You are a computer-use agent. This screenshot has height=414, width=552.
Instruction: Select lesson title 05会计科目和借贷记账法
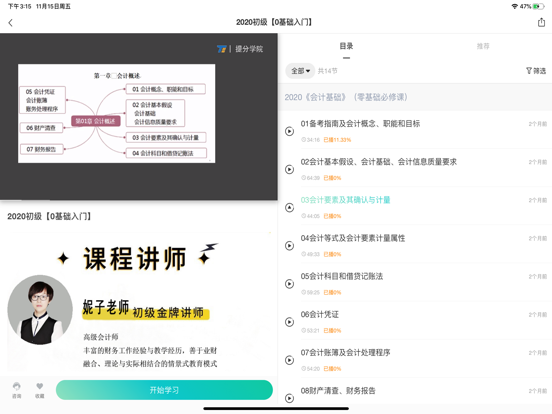pos(341,276)
